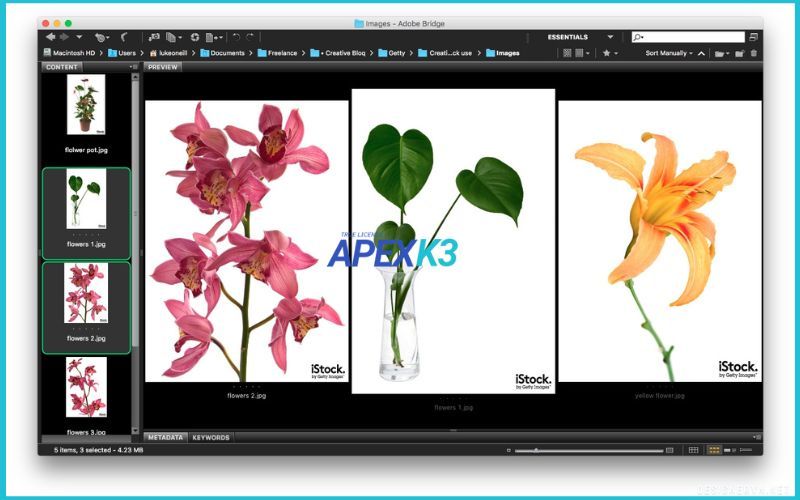Click the Documents folder breadcrumb
This screenshot has width=800, height=500.
tap(222, 53)
